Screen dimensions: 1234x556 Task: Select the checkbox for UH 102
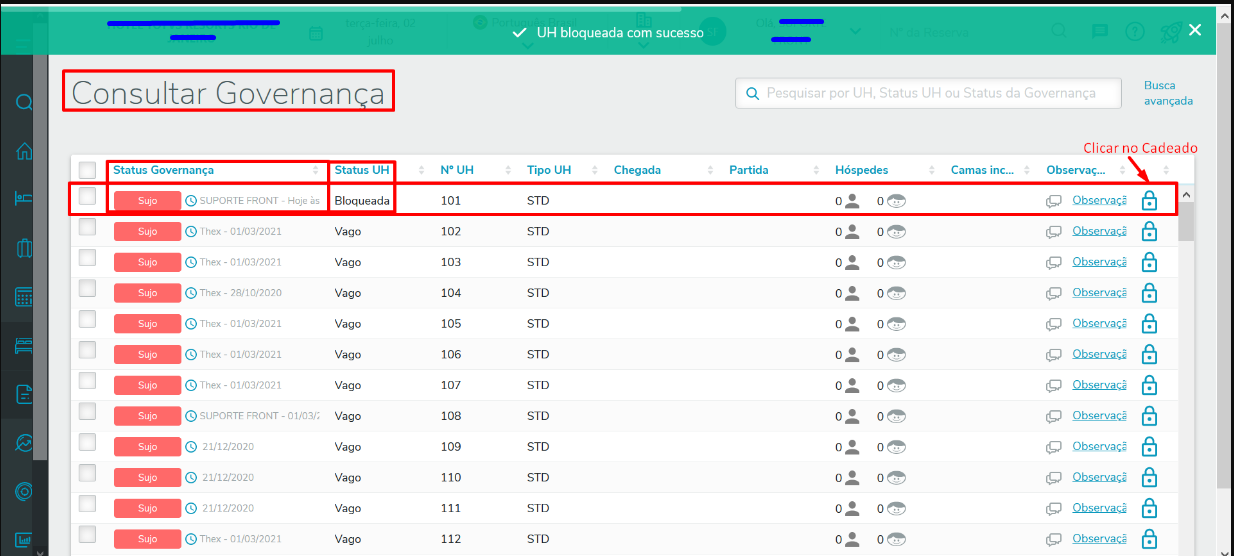[x=87, y=227]
